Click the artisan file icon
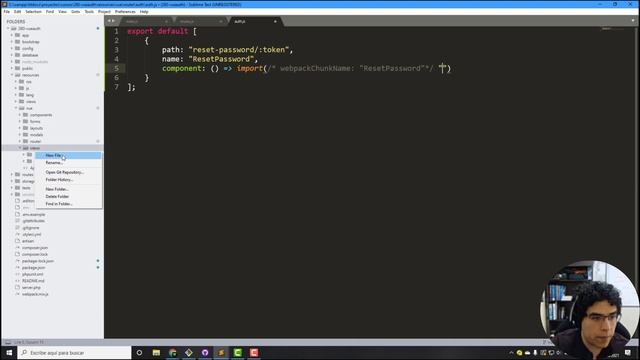Screen dimensions: 640x360 18,241
